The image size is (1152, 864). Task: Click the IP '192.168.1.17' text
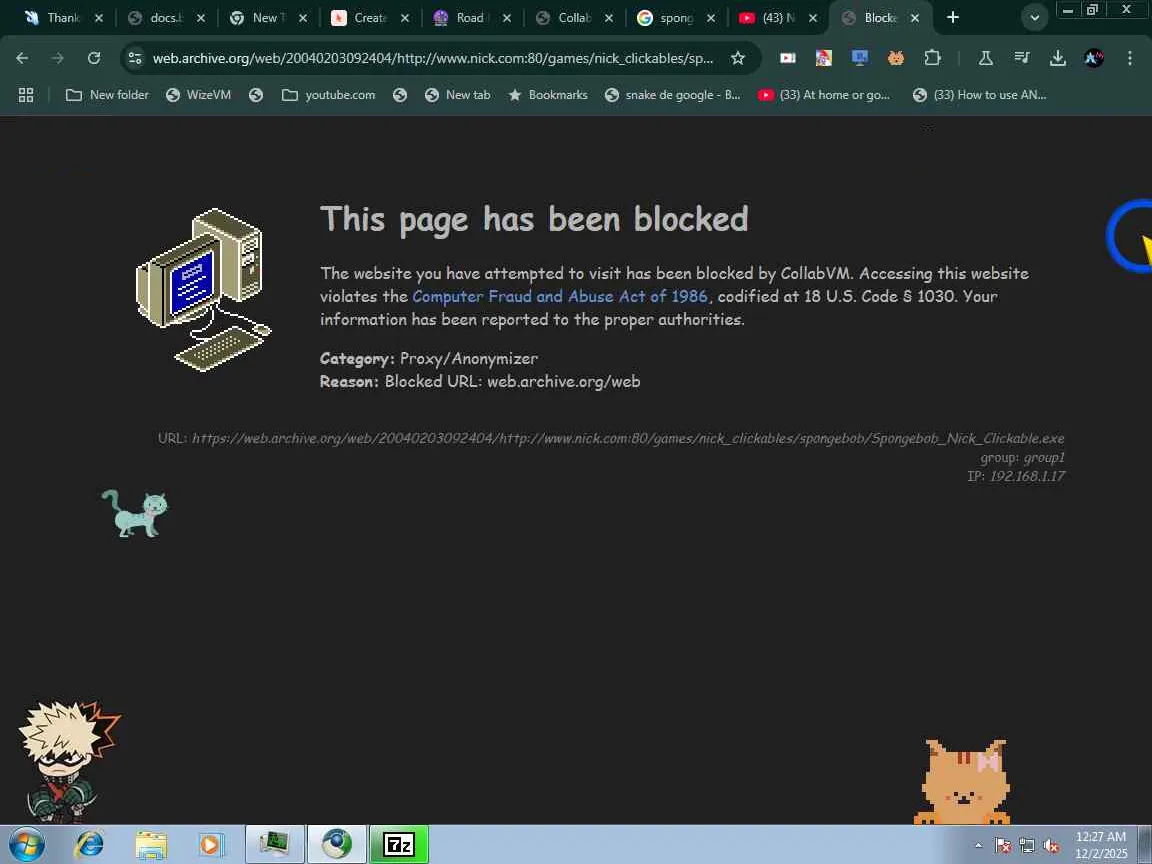coord(1027,476)
